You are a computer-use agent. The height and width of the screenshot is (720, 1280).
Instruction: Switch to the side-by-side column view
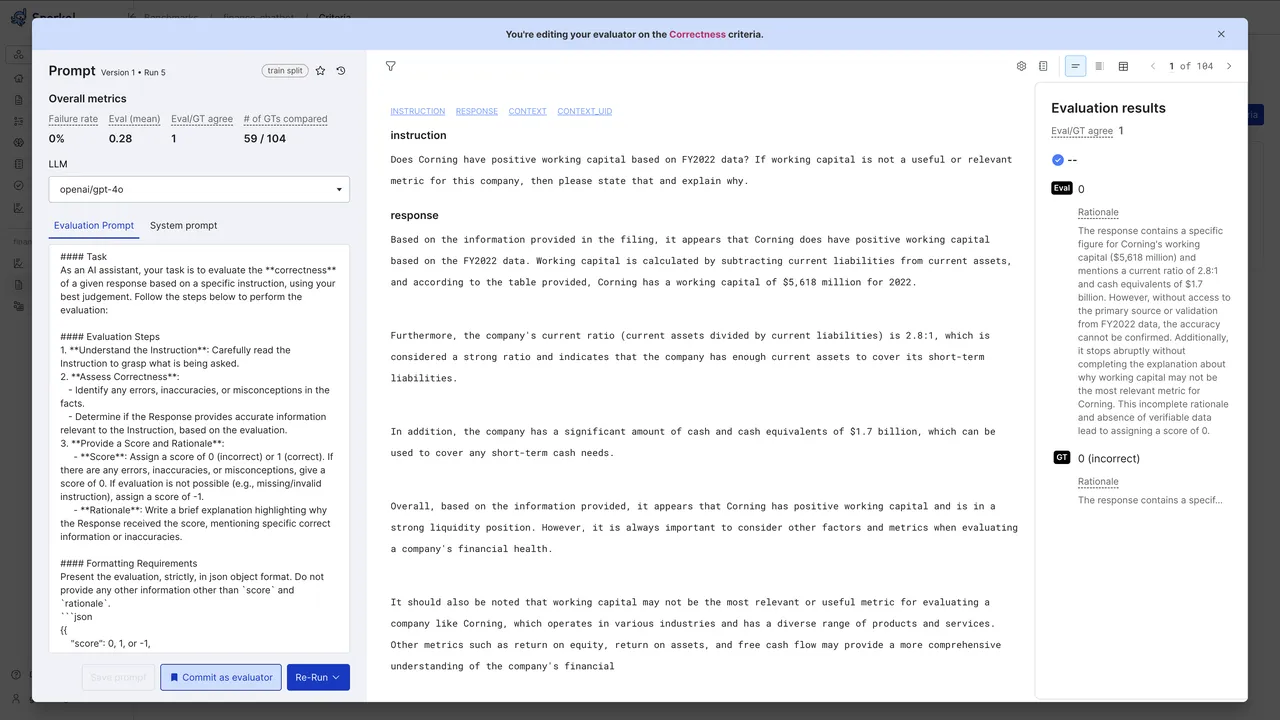point(1099,66)
